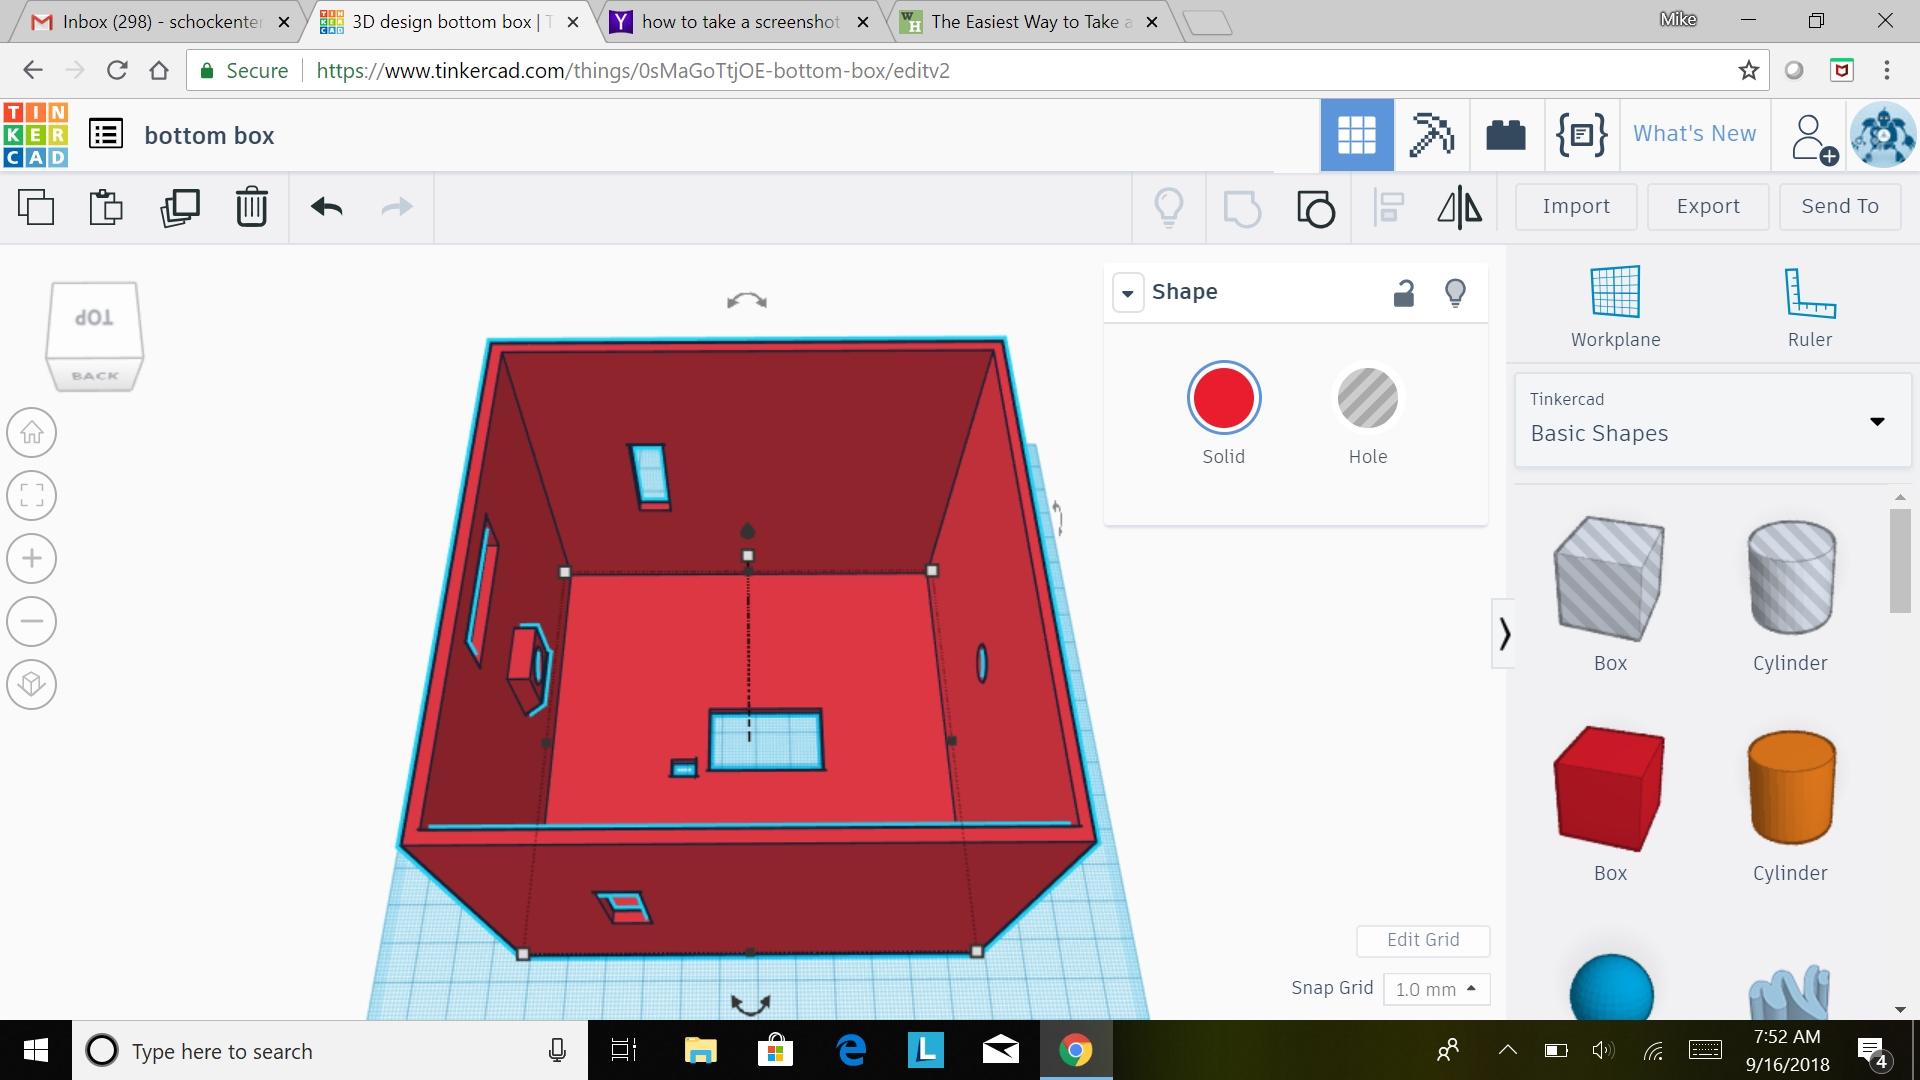
Task: Pick the red Solid color swatch
Action: point(1224,397)
